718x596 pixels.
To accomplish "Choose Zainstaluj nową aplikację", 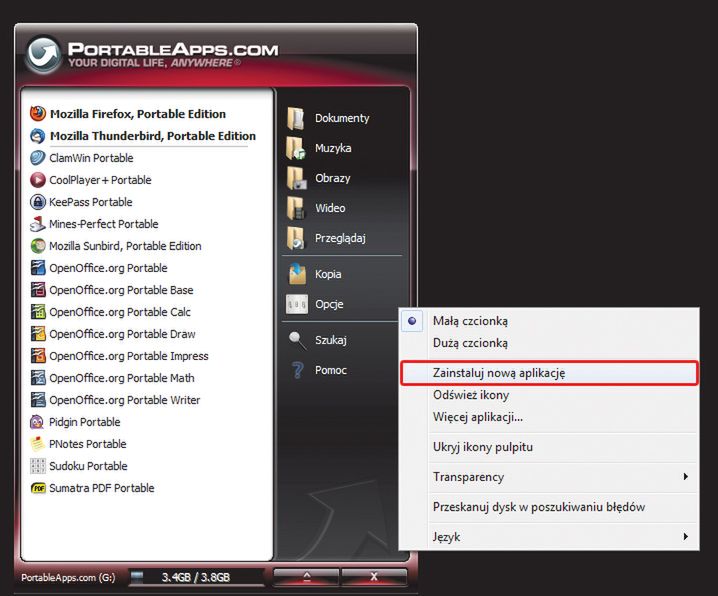I will 549,373.
